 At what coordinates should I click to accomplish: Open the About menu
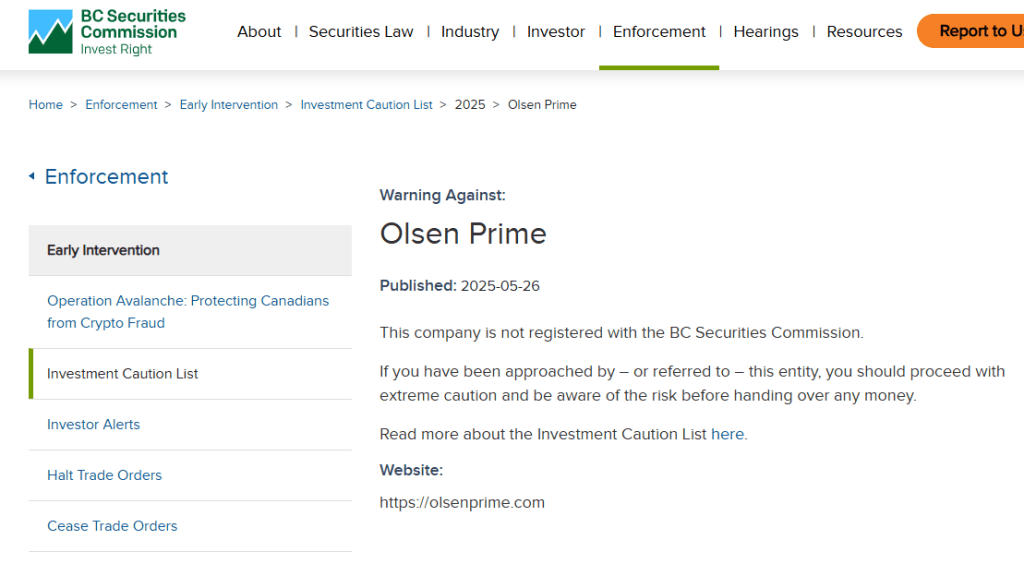tap(259, 31)
